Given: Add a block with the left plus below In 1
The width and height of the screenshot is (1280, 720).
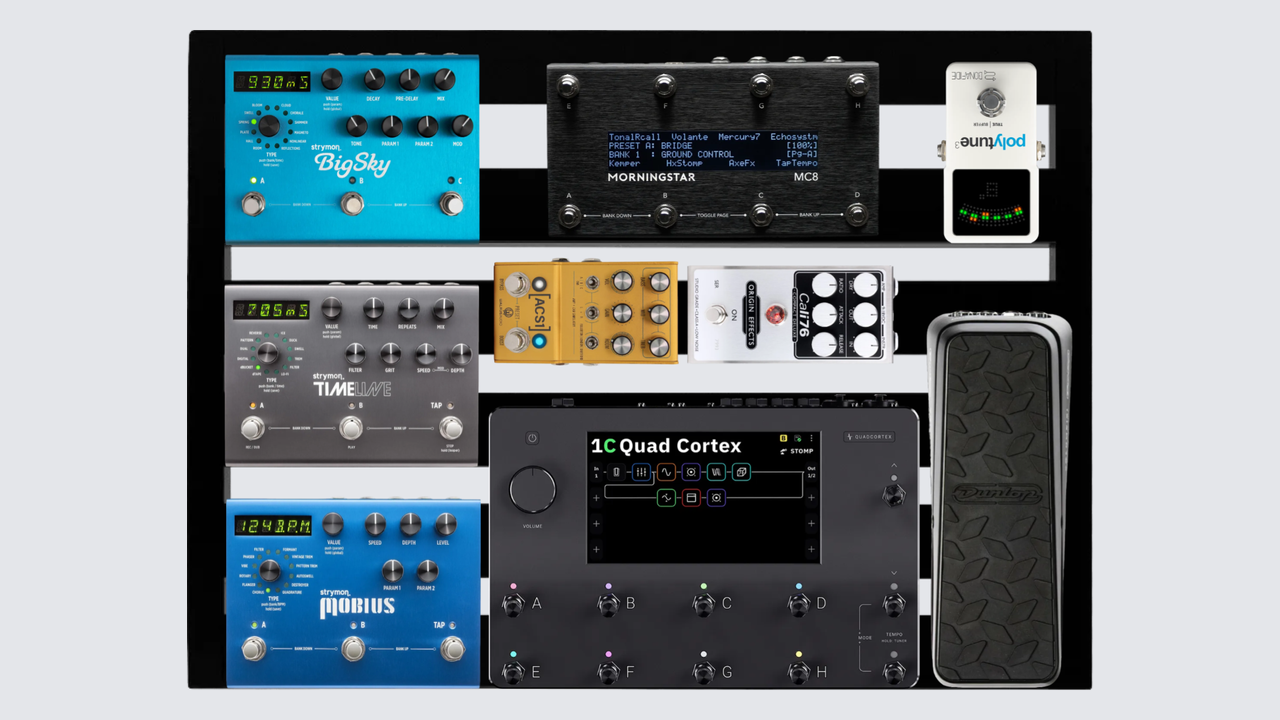Looking at the screenshot, I should 598,497.
